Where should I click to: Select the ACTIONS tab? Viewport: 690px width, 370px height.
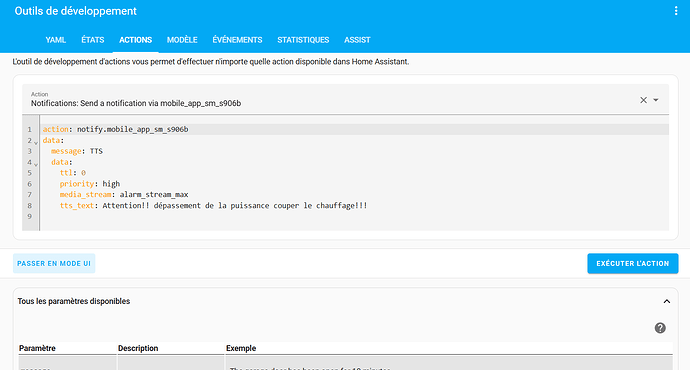coord(136,40)
